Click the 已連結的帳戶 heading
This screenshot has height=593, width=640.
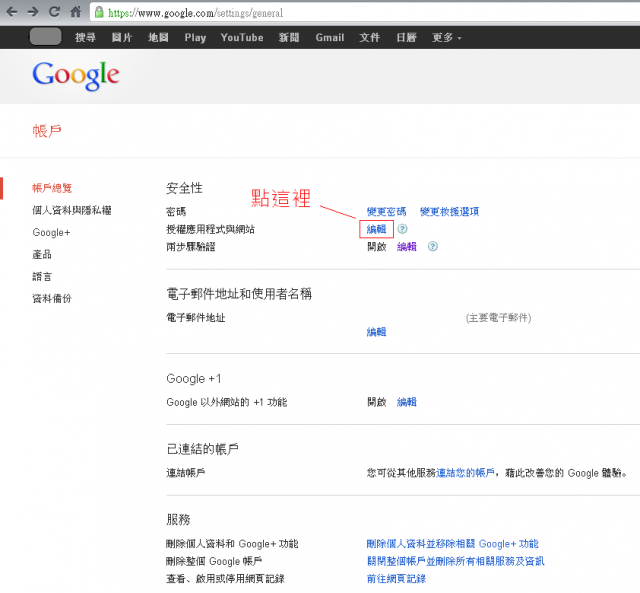(202, 449)
